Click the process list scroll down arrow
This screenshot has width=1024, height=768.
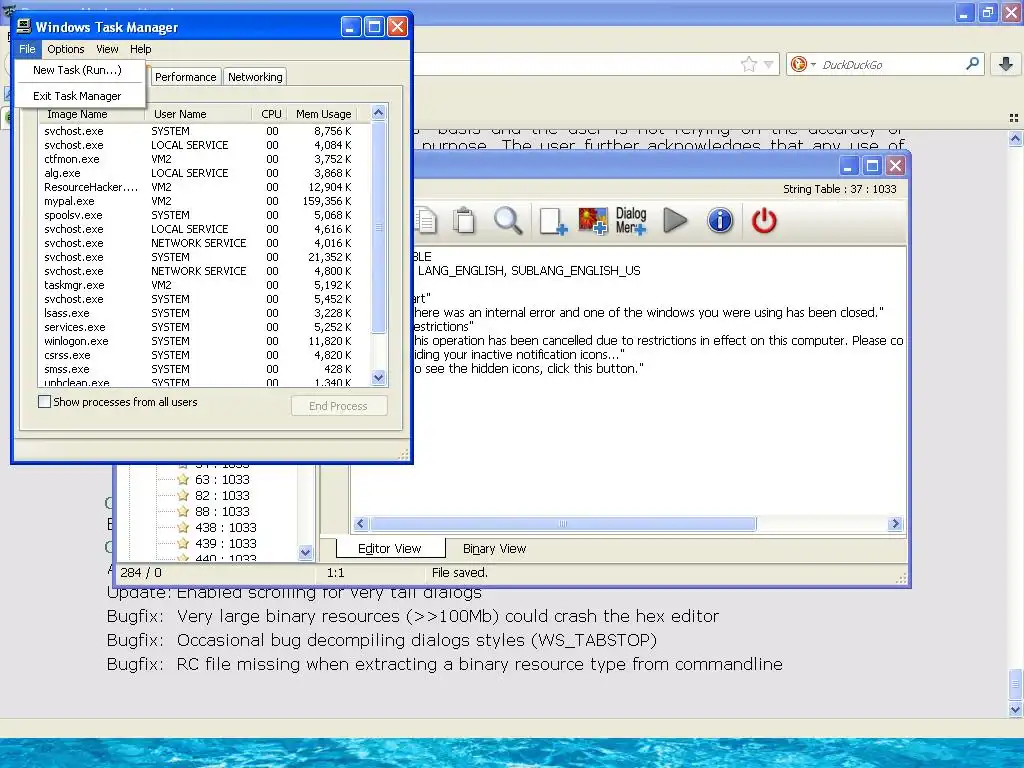point(379,377)
